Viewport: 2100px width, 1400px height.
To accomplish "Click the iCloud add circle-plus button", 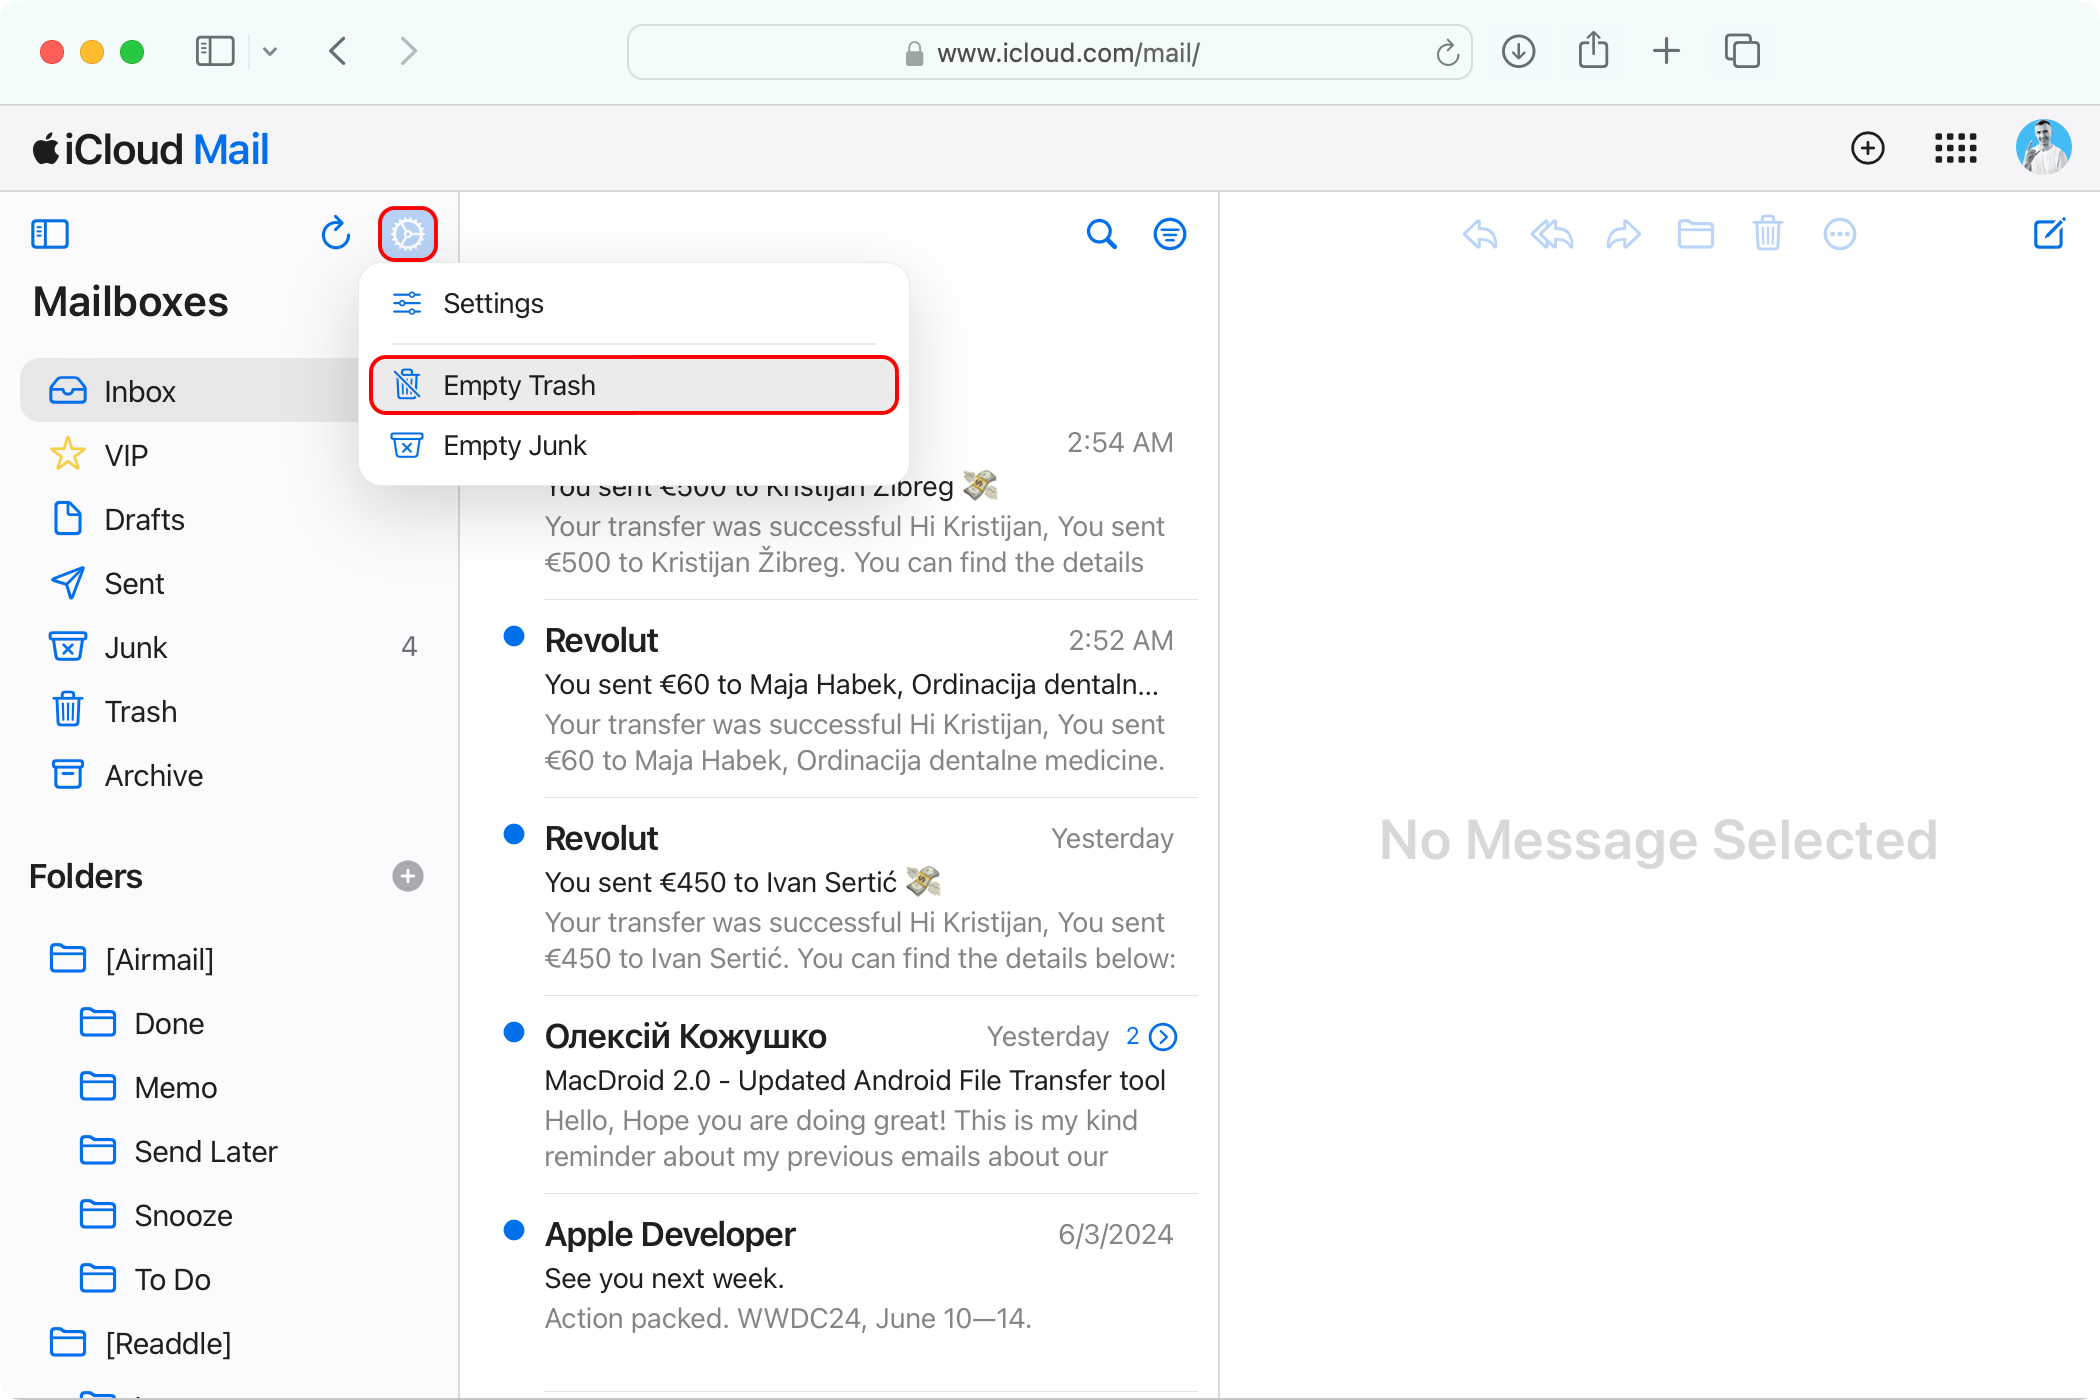I will (x=1867, y=148).
